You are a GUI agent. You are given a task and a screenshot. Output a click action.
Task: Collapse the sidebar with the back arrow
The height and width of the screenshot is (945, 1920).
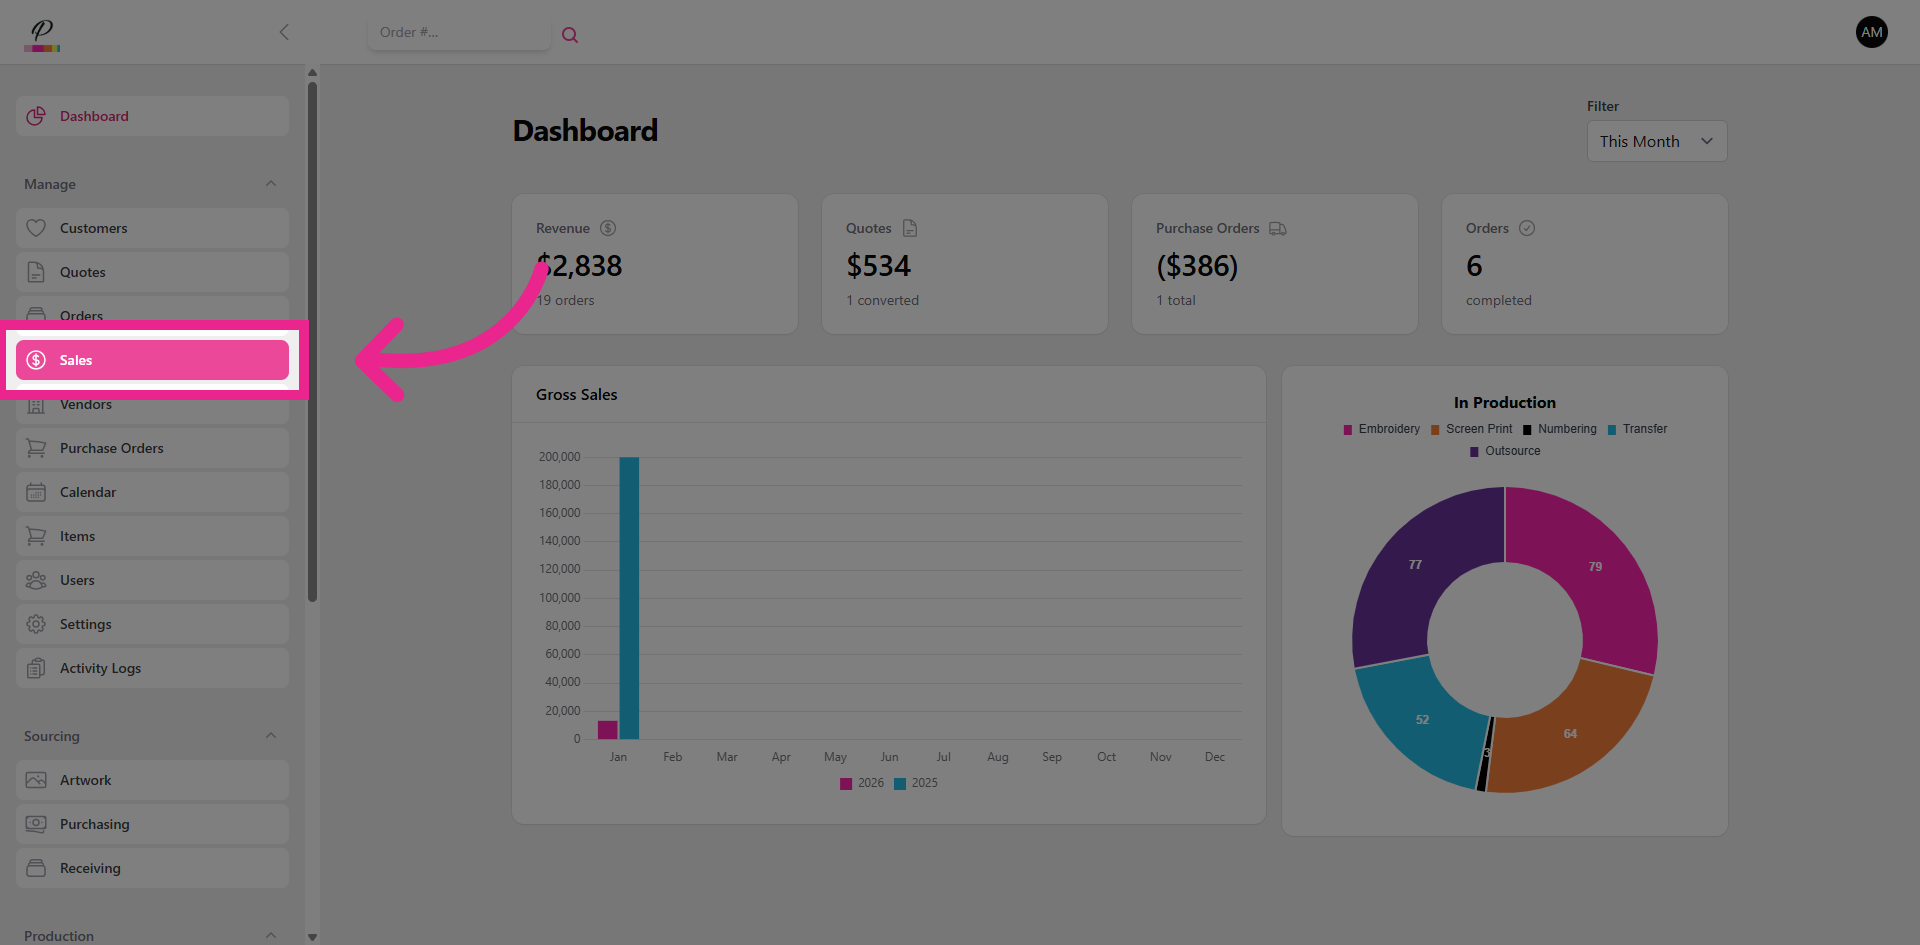tap(284, 32)
